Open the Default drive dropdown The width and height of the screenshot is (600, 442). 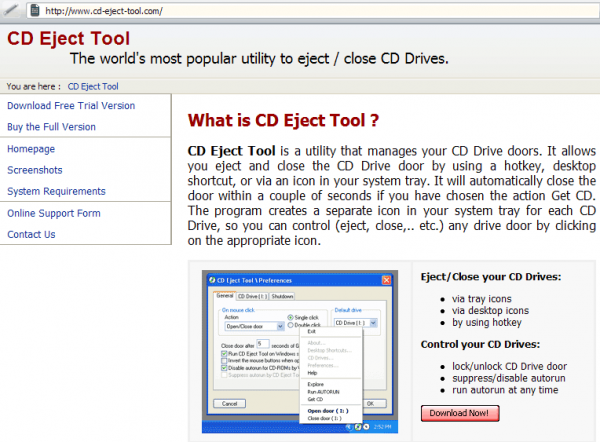click(373, 323)
